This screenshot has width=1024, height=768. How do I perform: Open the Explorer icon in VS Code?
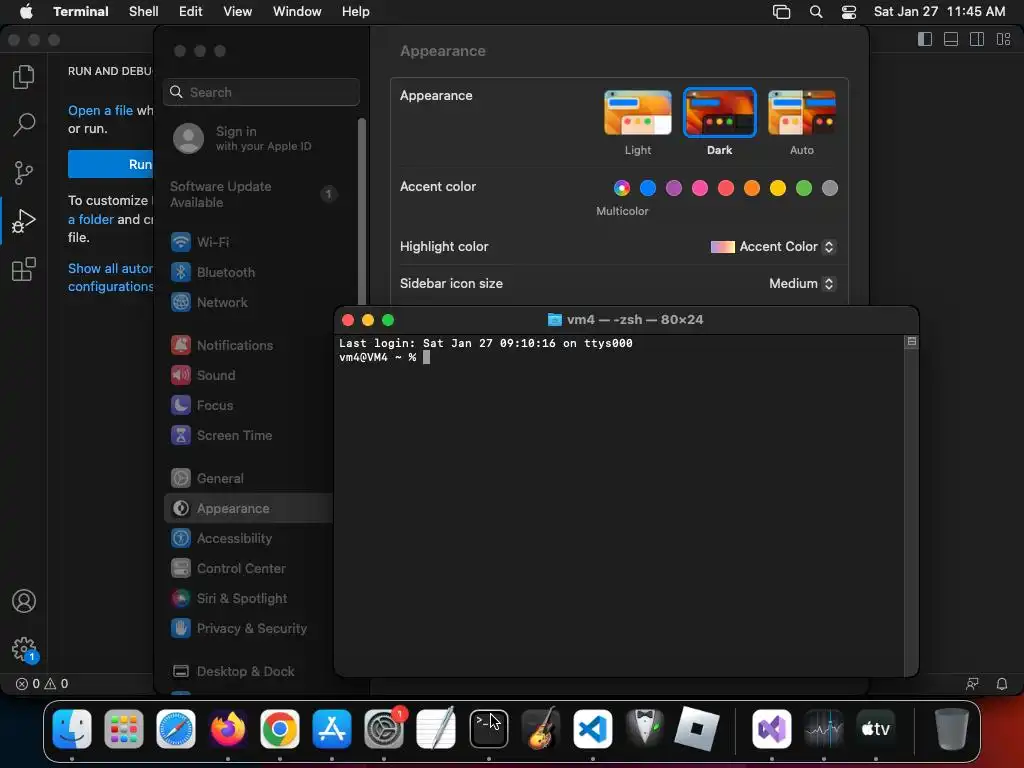[x=24, y=77]
